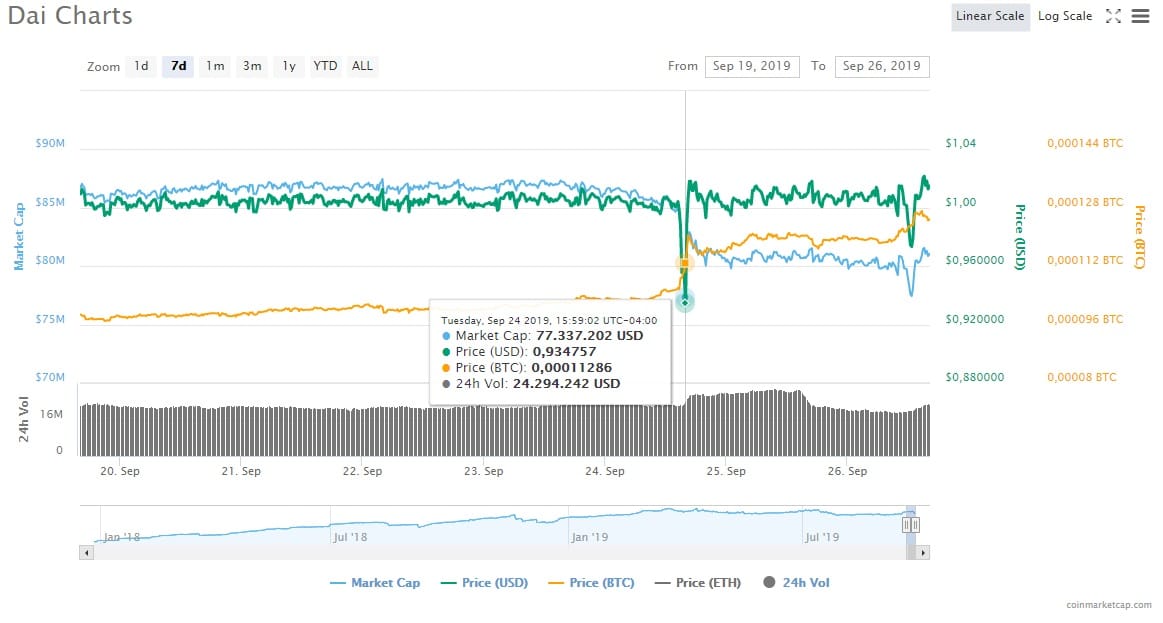
Task: Toggle Price (USD) series in legend
Action: coord(484,583)
